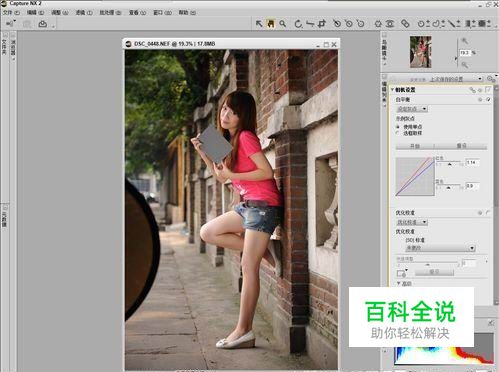
Task: Open the 文件 menu
Action: tap(11, 13)
